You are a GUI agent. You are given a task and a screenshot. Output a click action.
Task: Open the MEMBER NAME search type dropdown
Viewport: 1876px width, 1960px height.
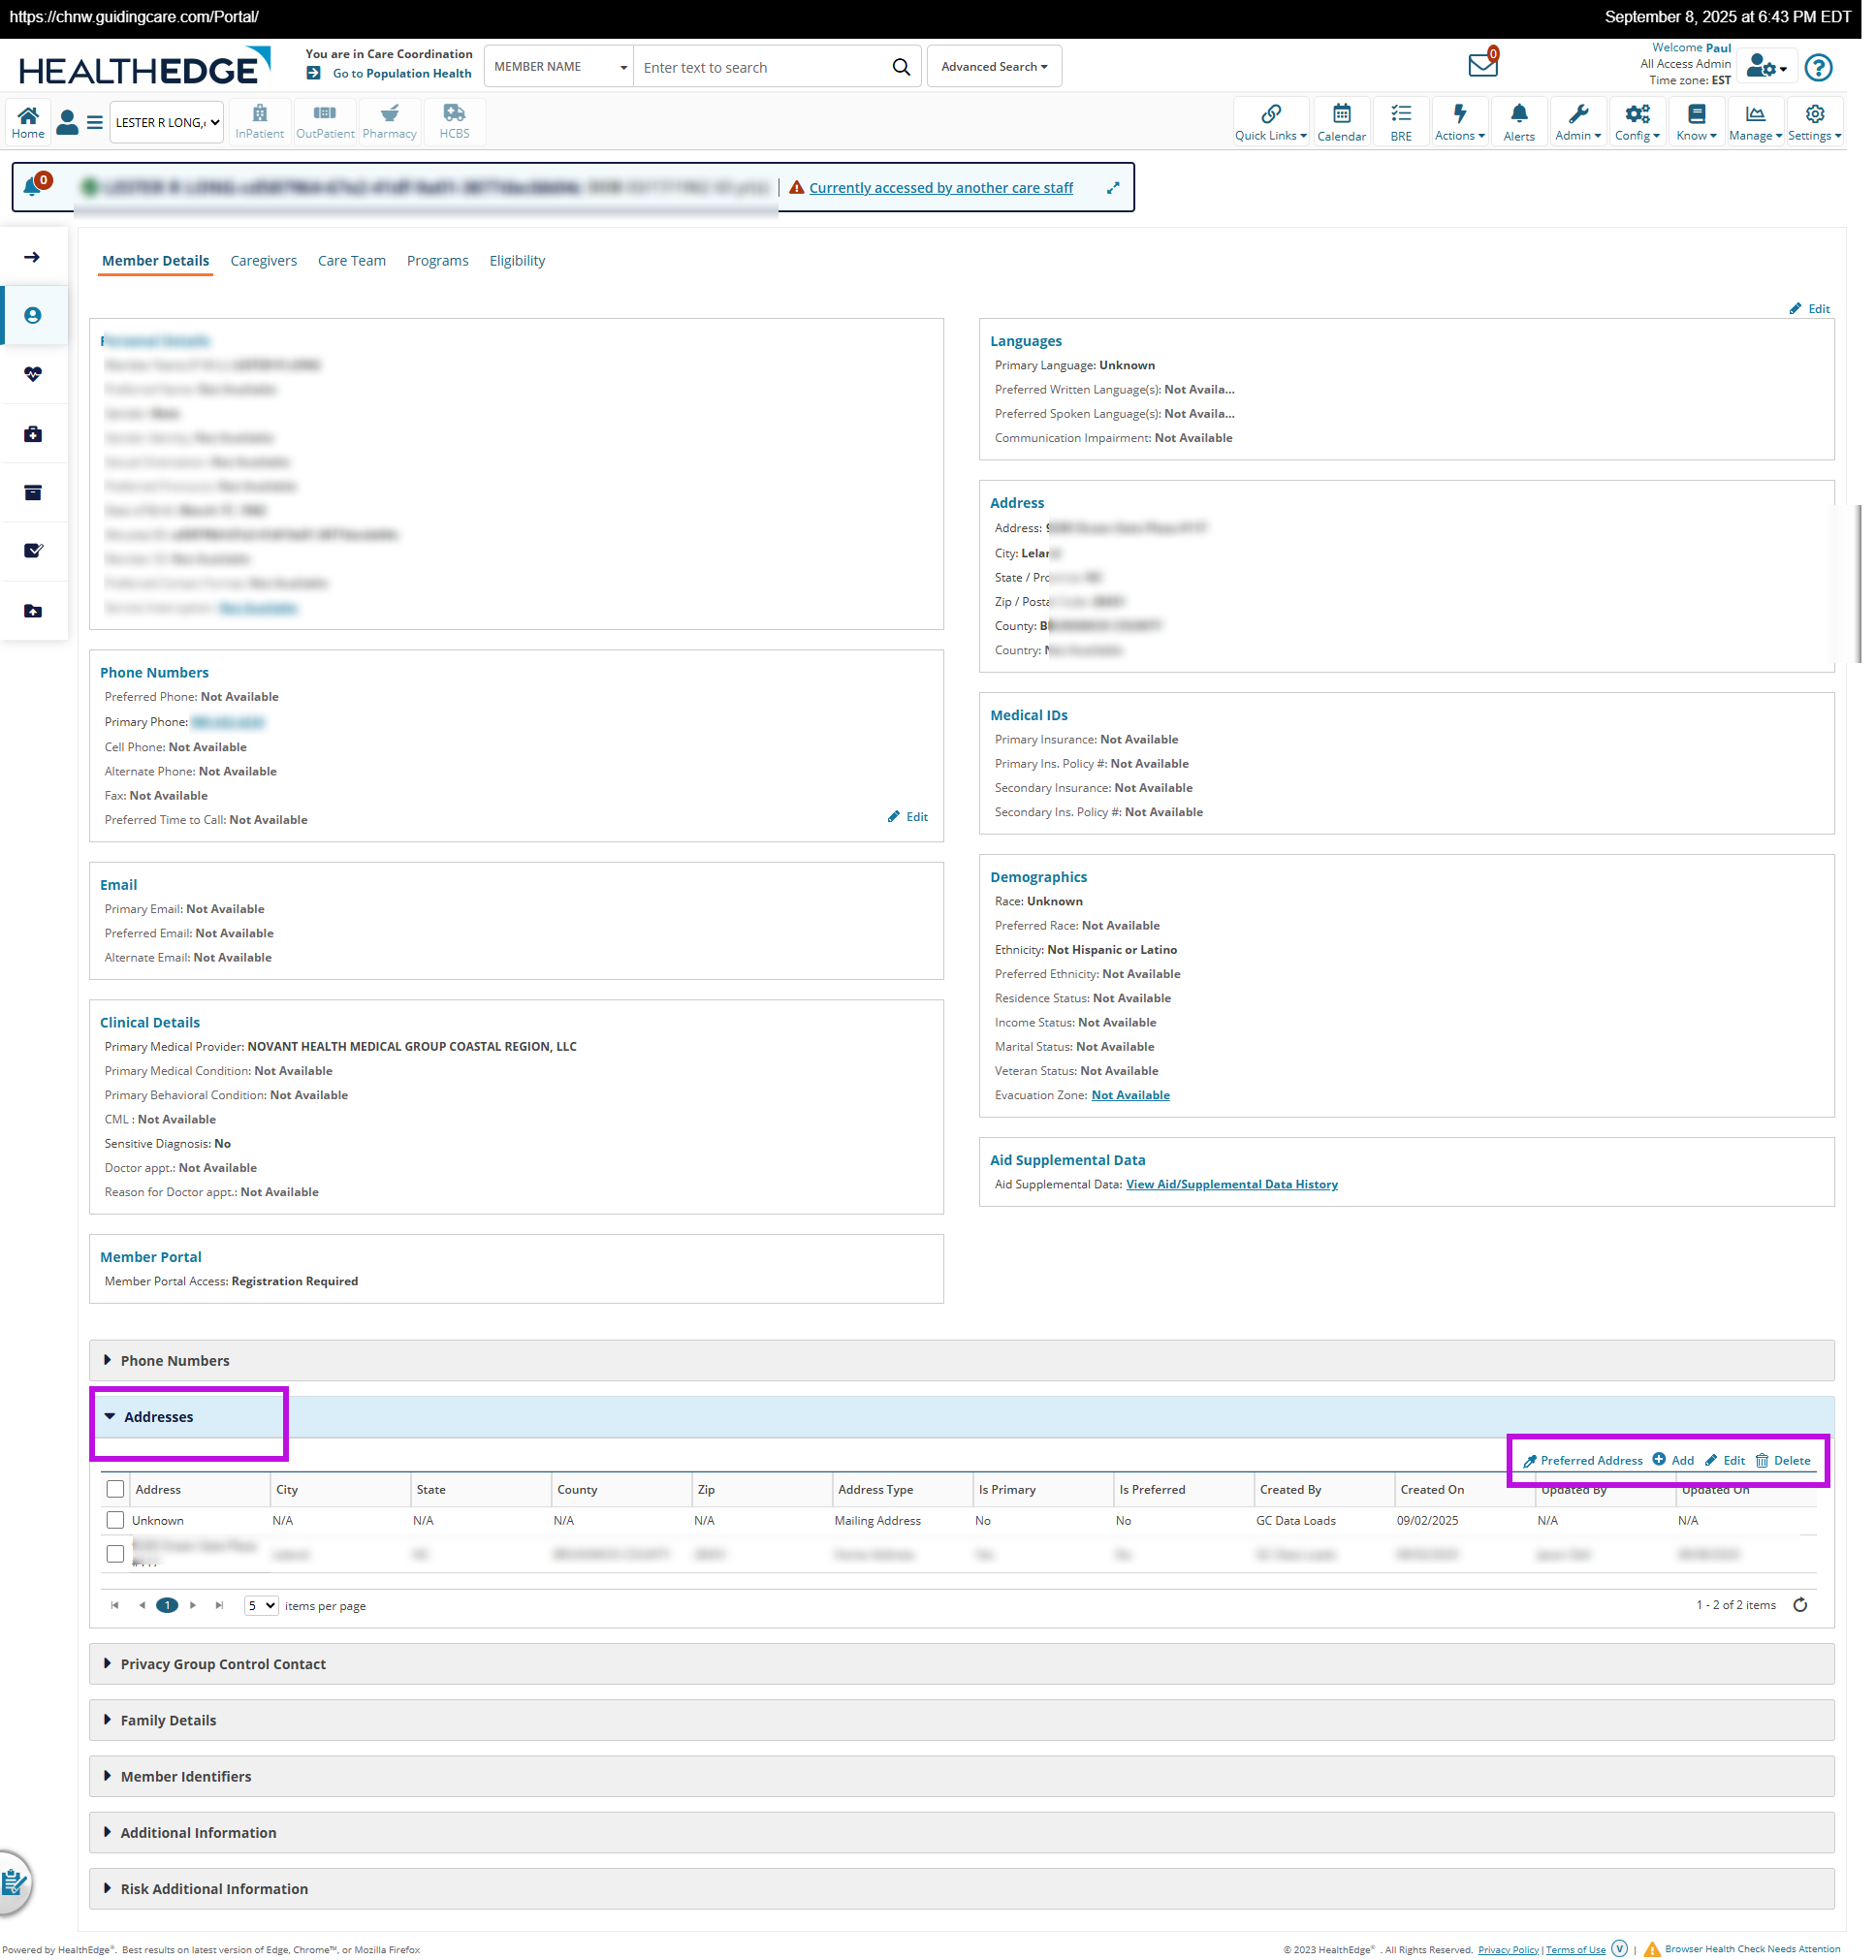pos(558,67)
